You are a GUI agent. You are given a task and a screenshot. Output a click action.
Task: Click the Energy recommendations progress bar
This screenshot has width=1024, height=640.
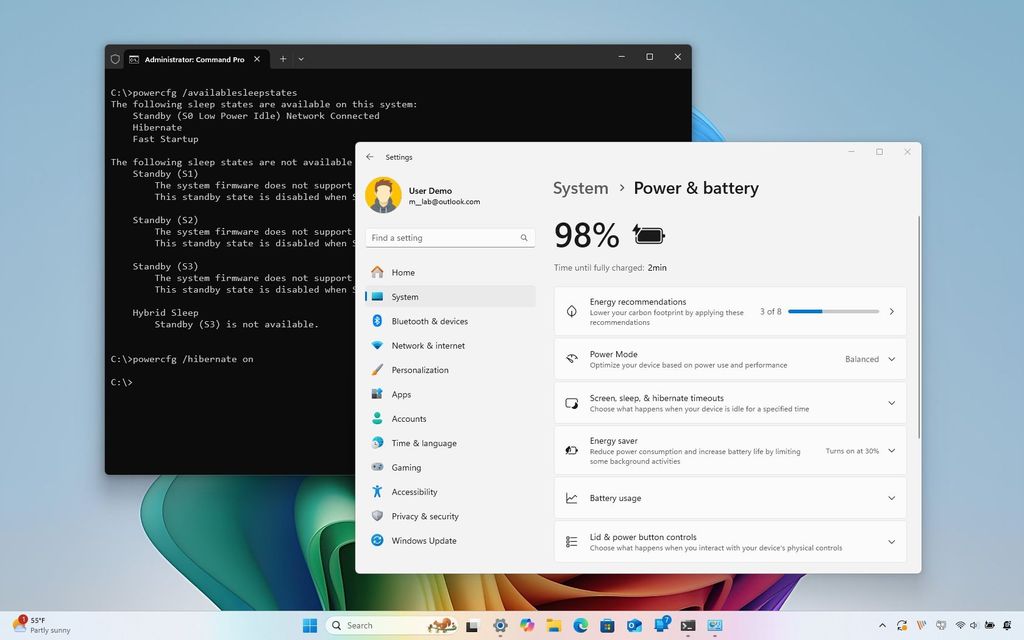pos(833,311)
